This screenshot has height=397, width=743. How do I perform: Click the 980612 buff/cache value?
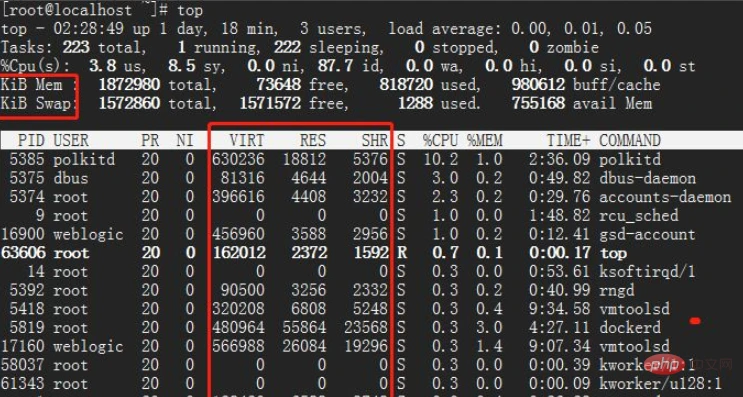coord(538,84)
